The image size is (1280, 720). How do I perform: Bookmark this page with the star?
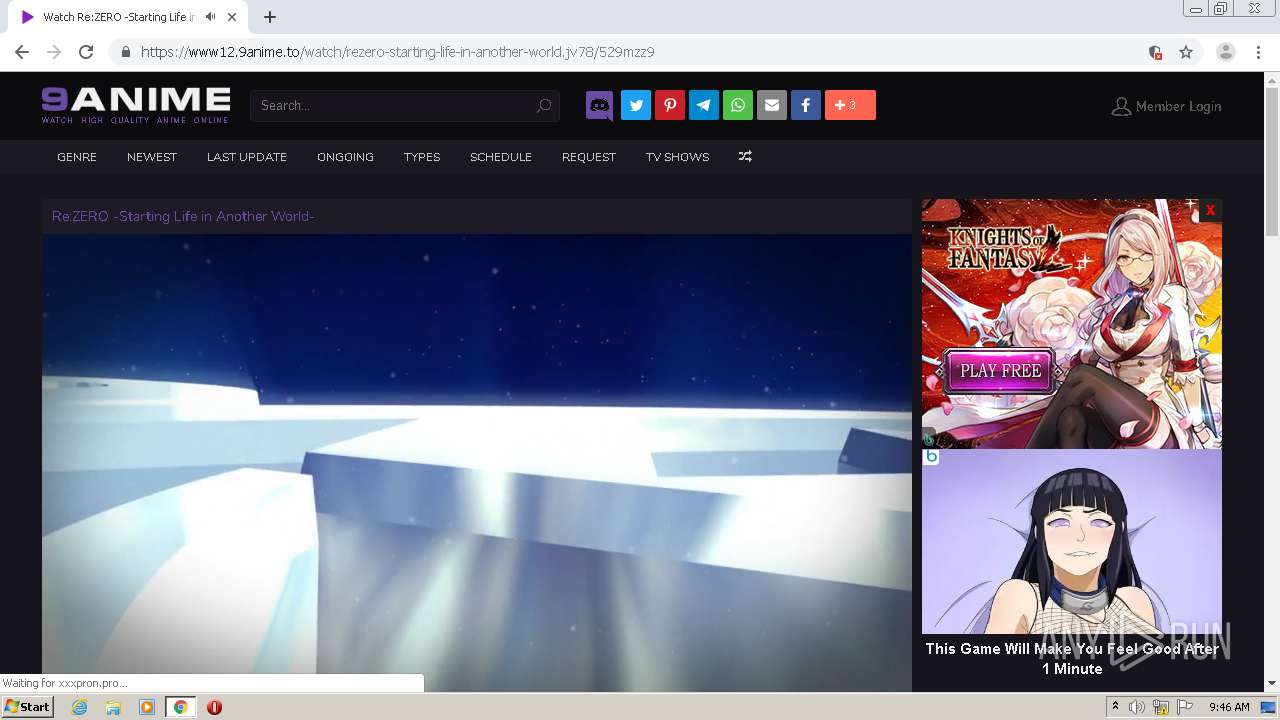(1186, 52)
